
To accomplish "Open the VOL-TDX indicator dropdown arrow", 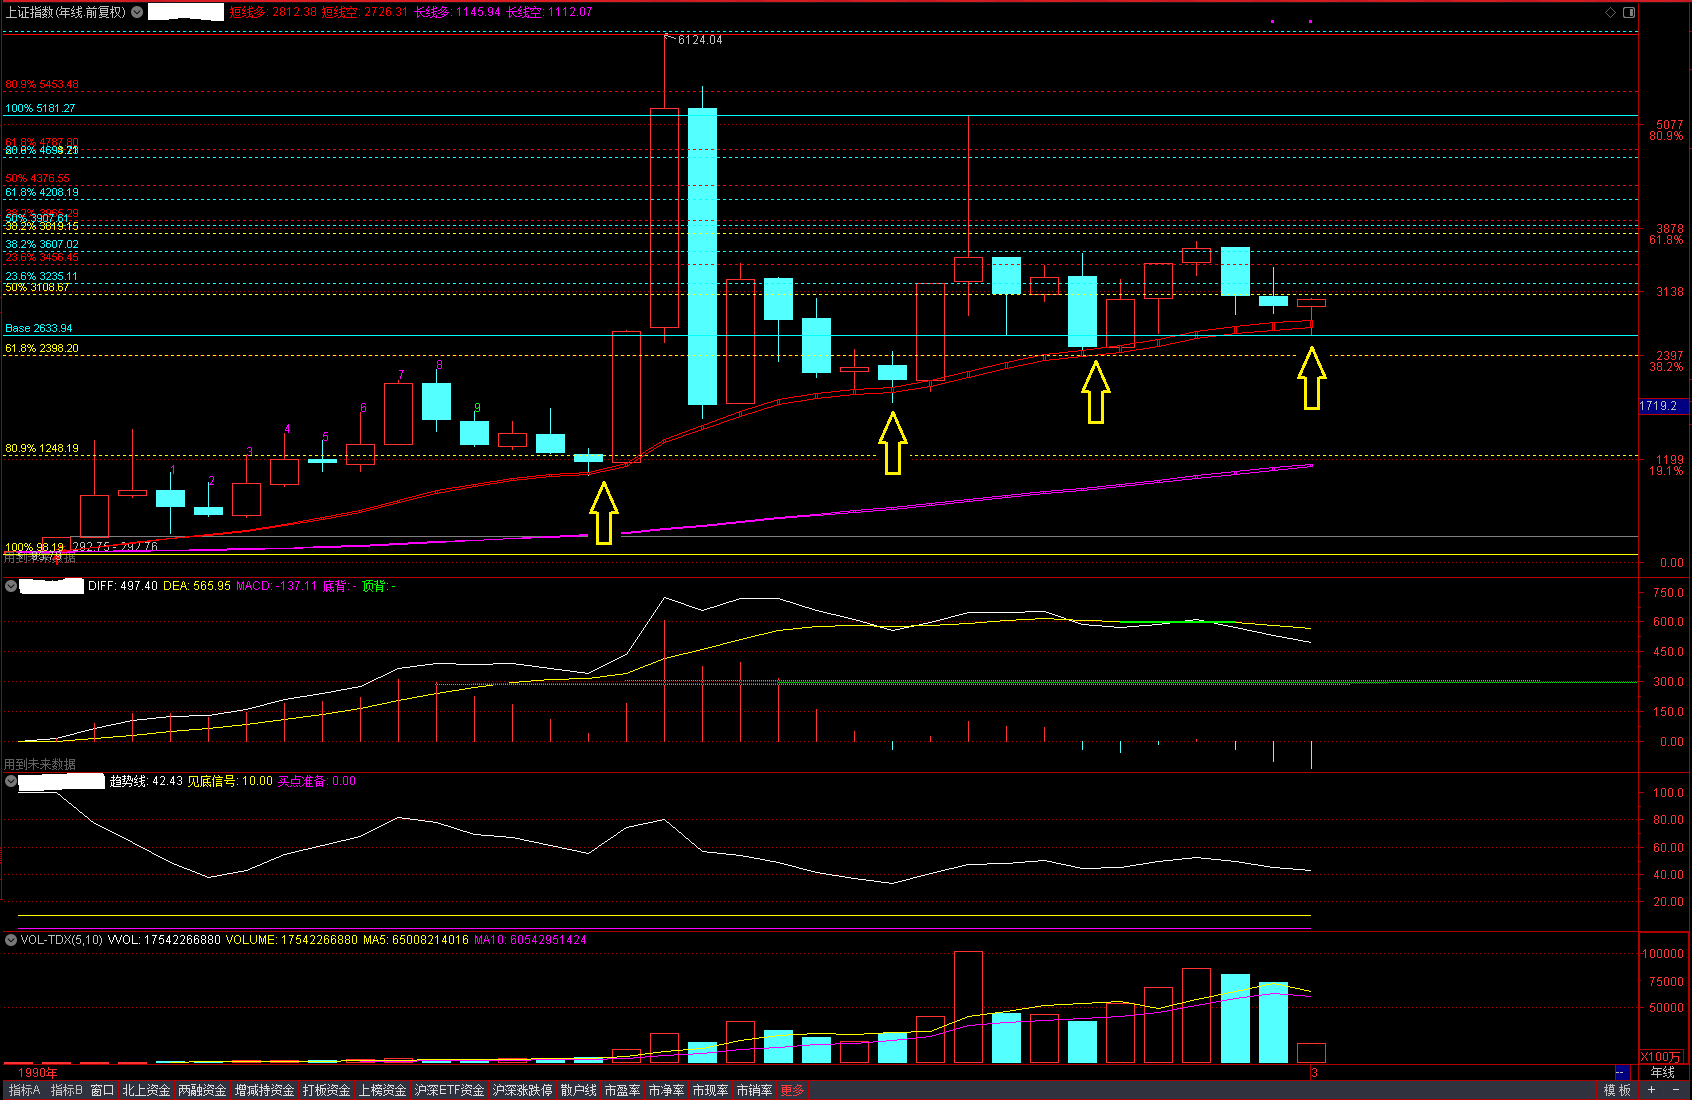I will (x=11, y=940).
